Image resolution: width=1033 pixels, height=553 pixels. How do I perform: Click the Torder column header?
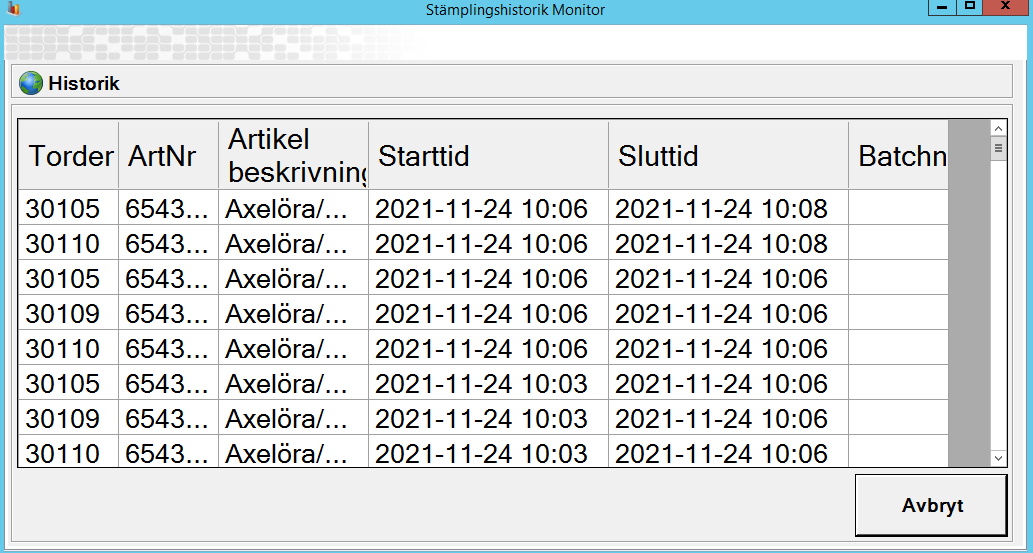tap(69, 156)
